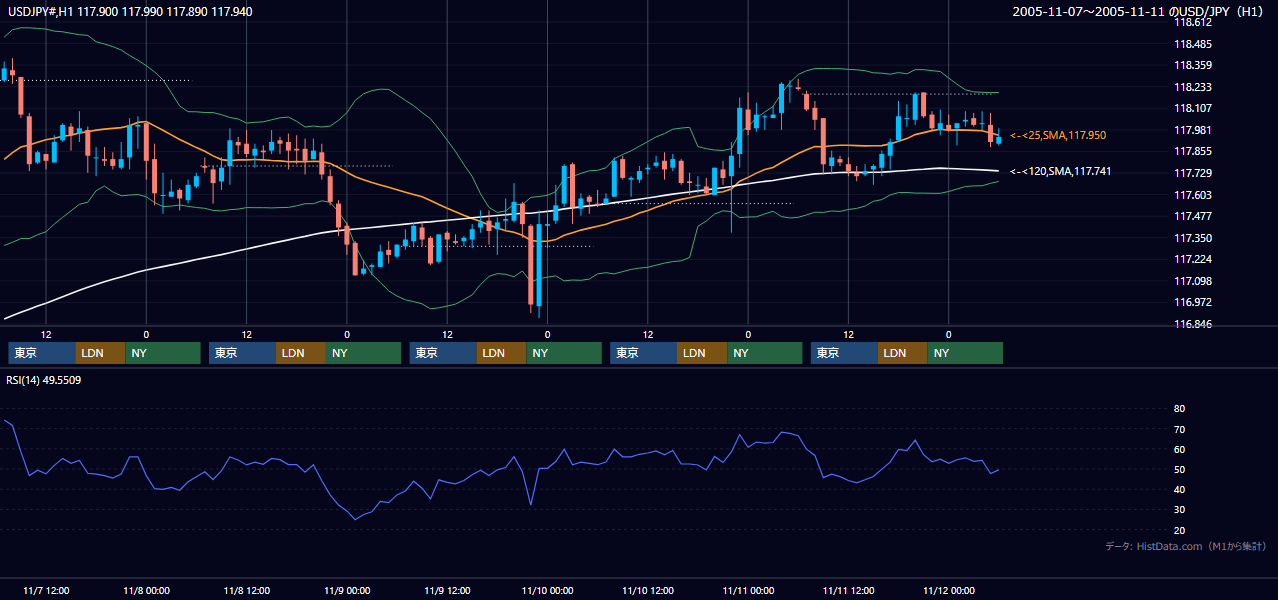Click price axis value 116.846
Viewport: 1278px width, 600px height.
pyautogui.click(x=1192, y=324)
